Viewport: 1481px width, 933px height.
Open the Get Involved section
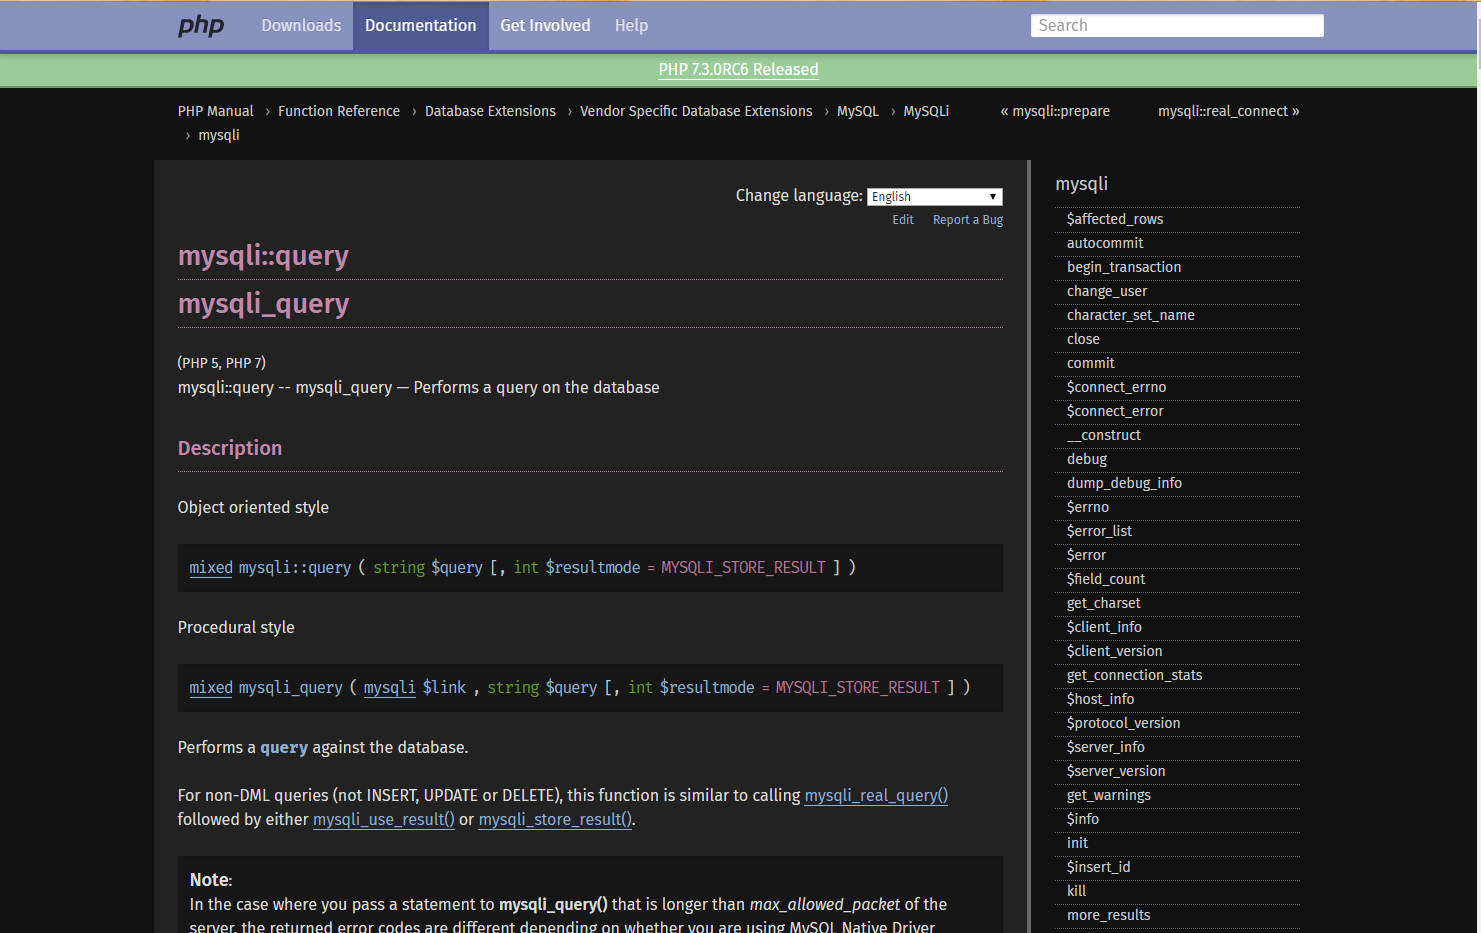click(x=545, y=25)
